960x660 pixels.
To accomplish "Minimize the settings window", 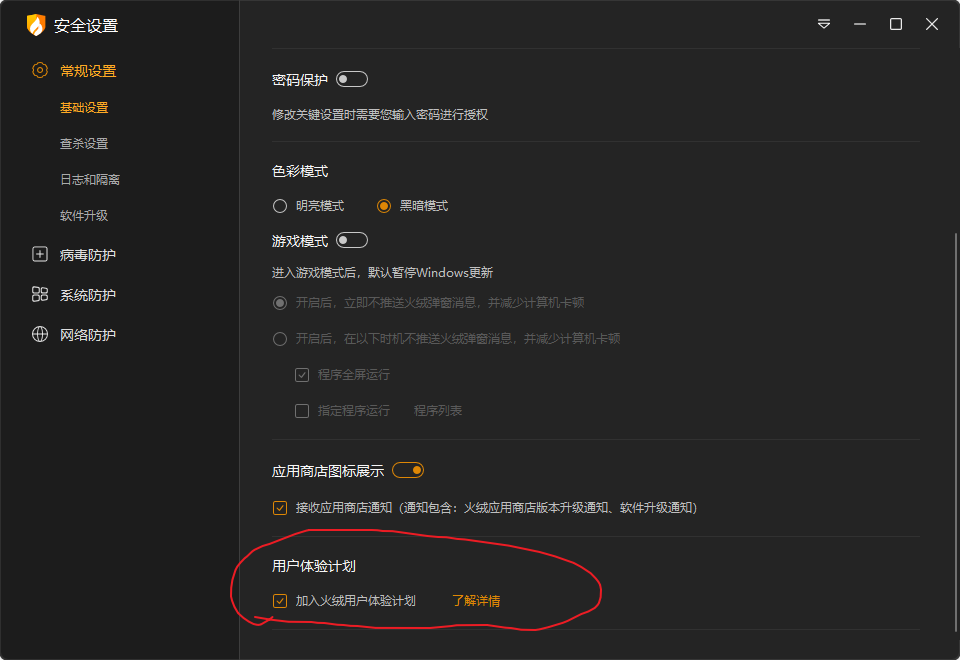I will pyautogui.click(x=860, y=24).
